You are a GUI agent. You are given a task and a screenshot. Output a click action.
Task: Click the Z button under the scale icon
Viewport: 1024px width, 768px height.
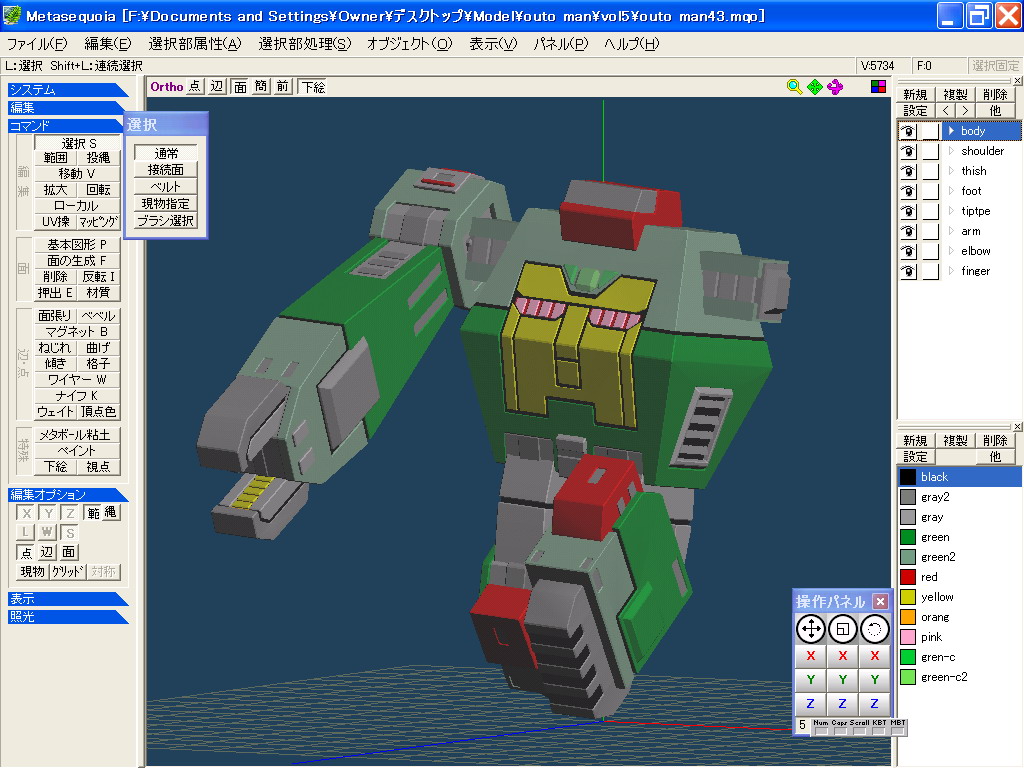click(842, 703)
